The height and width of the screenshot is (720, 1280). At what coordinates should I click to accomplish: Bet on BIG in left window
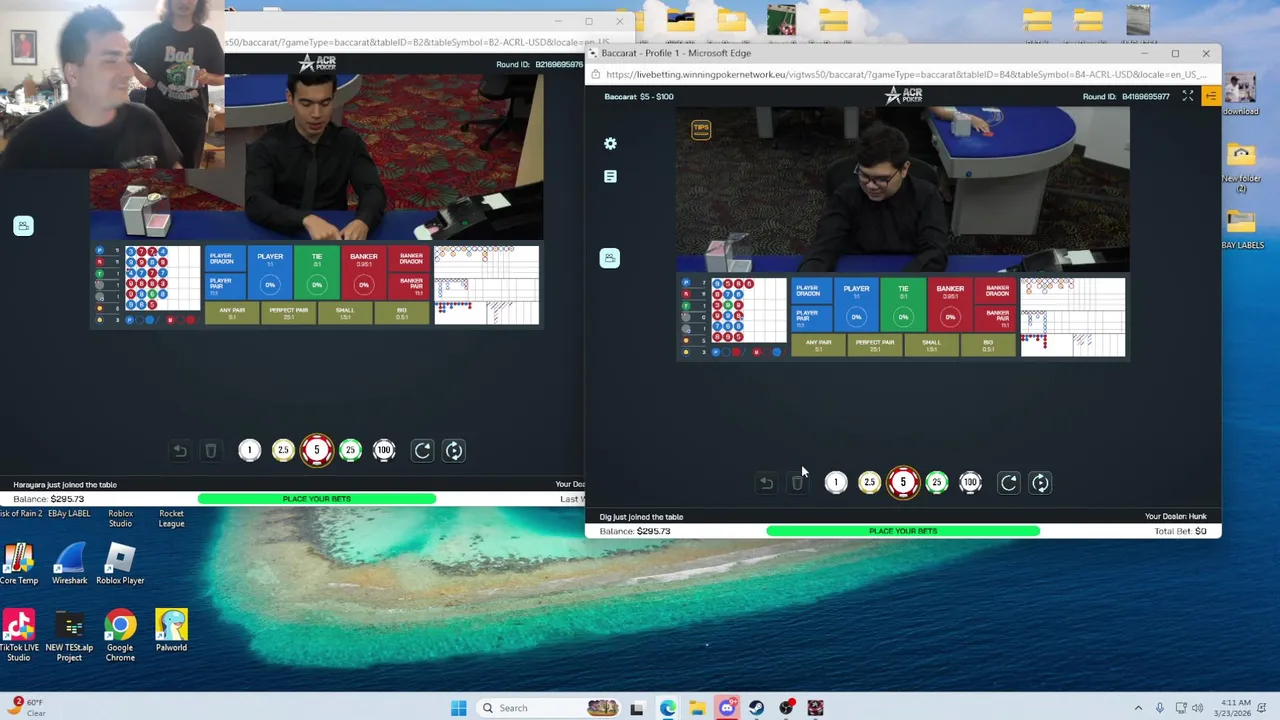click(x=402, y=313)
